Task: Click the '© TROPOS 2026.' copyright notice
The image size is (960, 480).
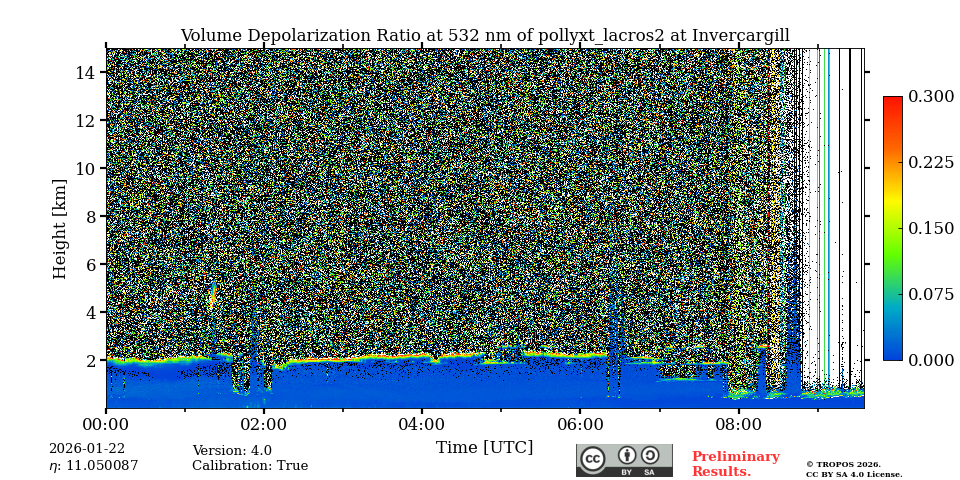Action: tap(843, 464)
